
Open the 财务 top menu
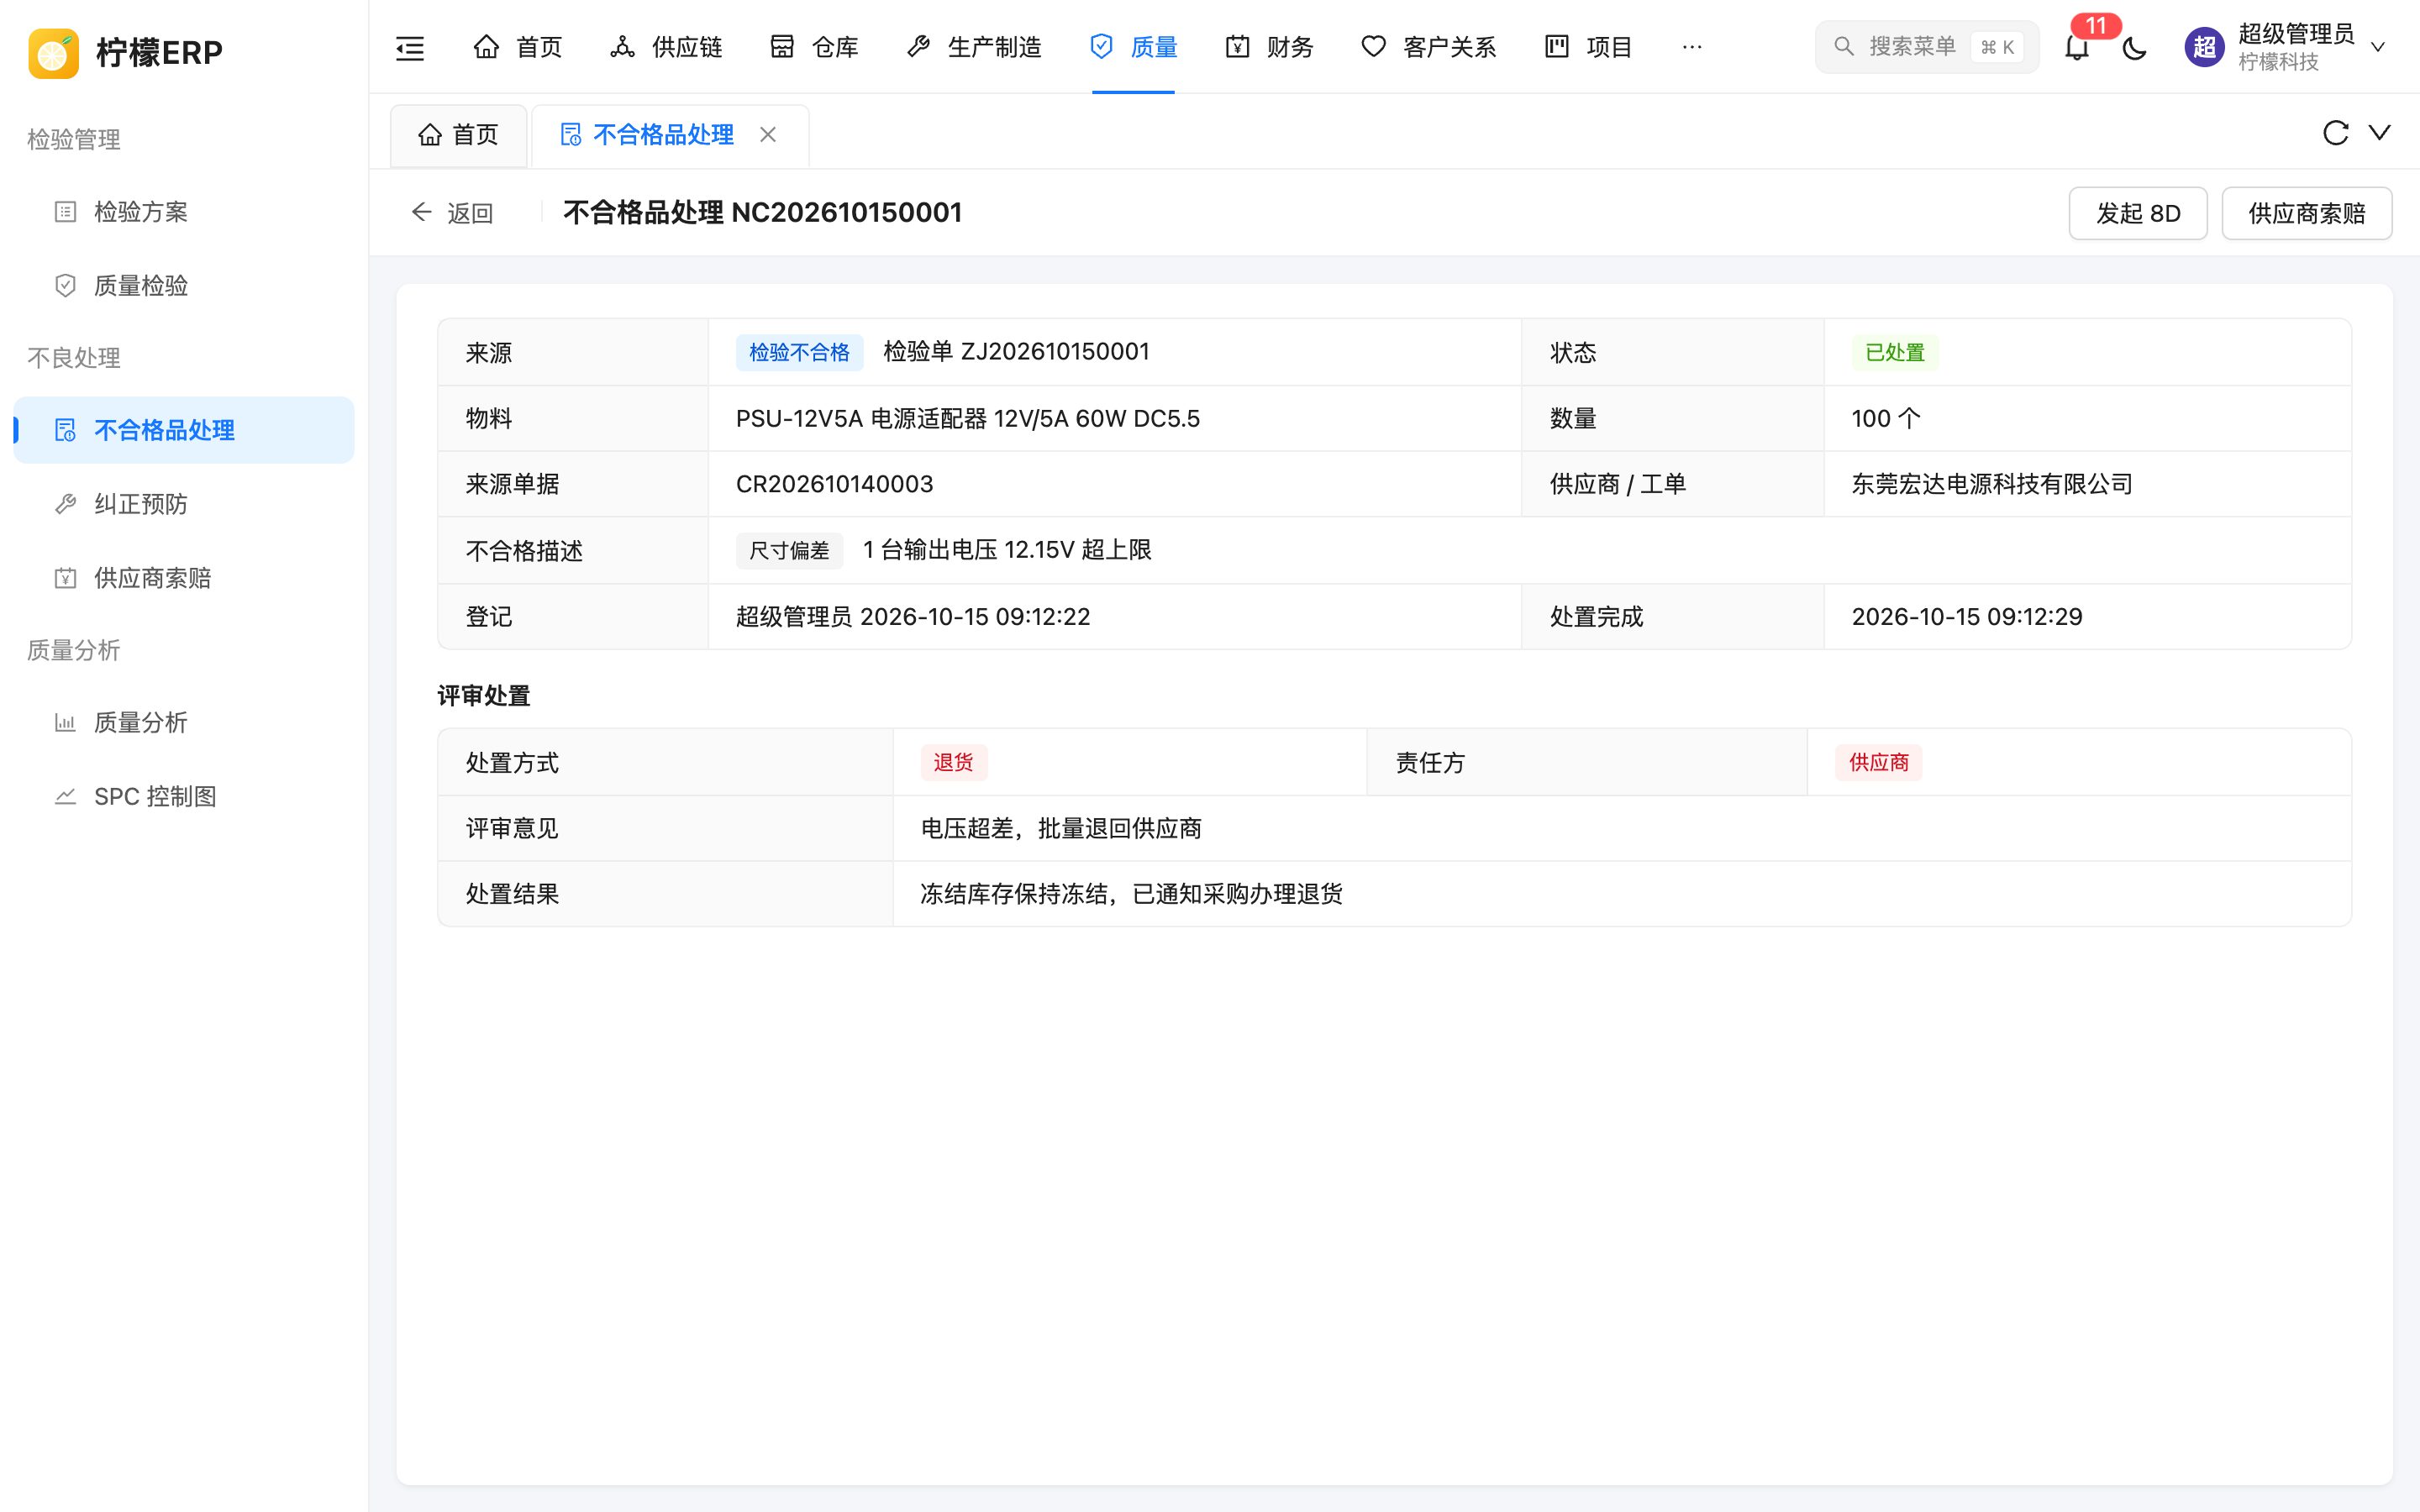(1269, 47)
